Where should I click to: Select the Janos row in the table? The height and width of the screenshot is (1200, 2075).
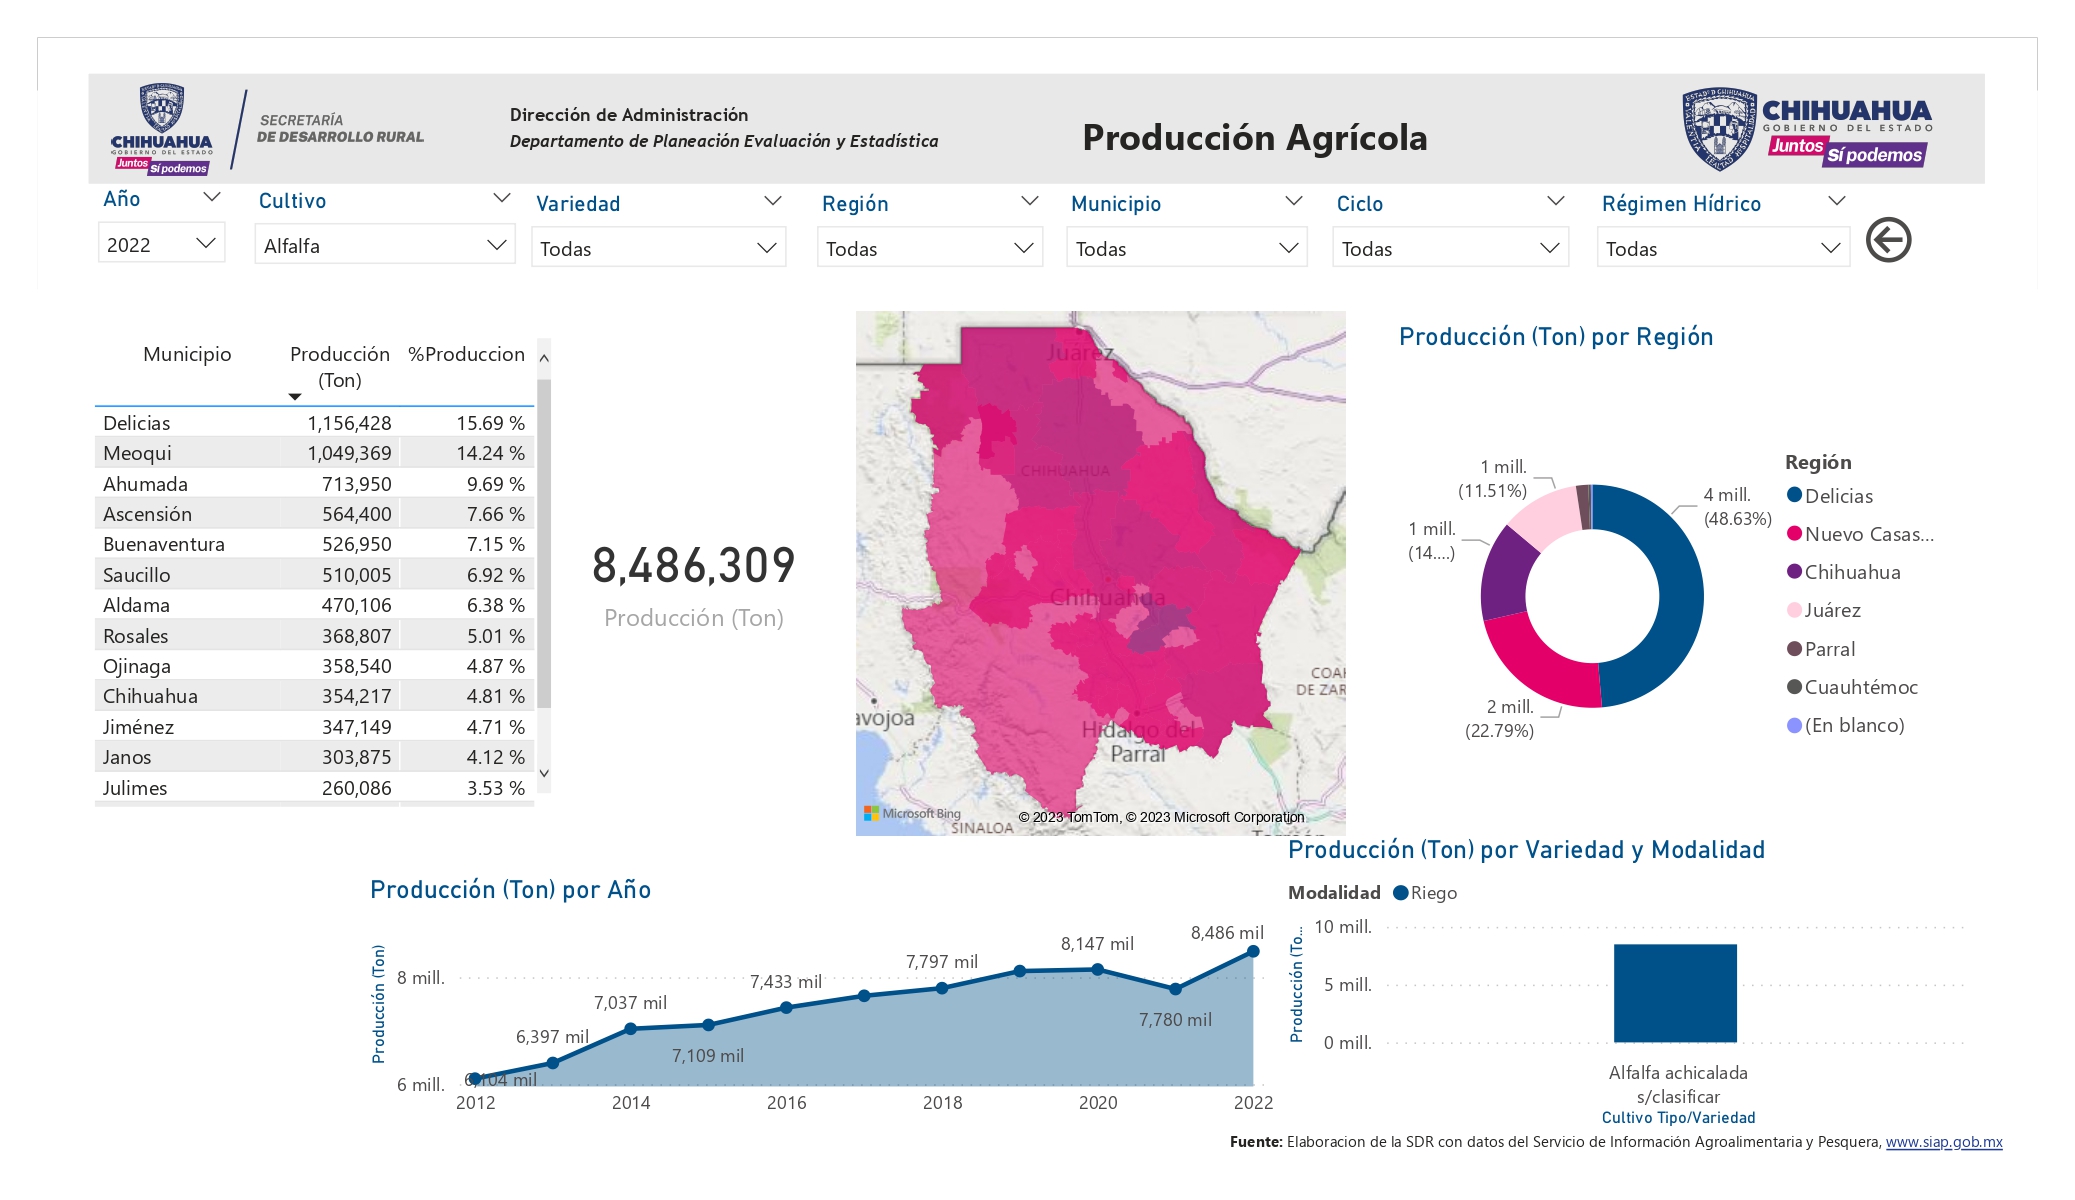click(314, 757)
